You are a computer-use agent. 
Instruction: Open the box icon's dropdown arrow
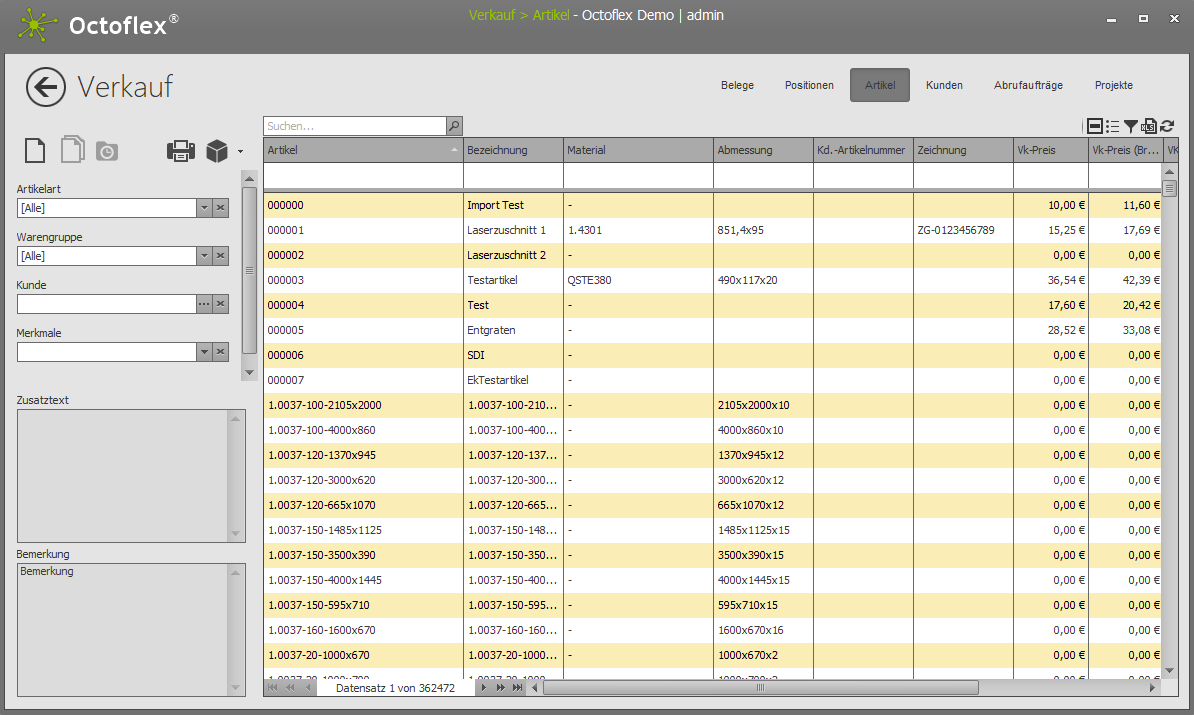[x=240, y=152]
